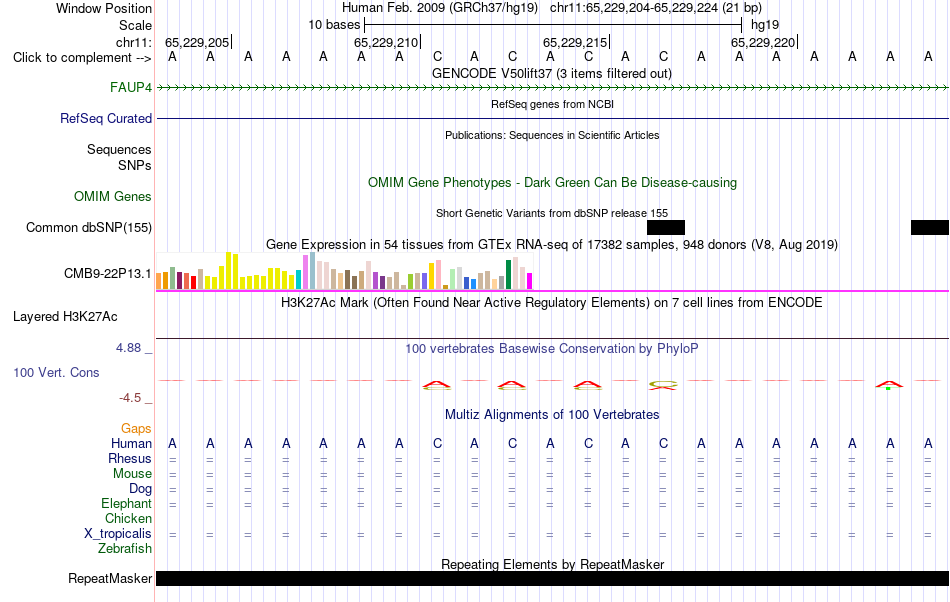The height and width of the screenshot is (602, 950).
Task: Click the GTEx RNA-seq 54 tissues title
Action: click(x=552, y=245)
